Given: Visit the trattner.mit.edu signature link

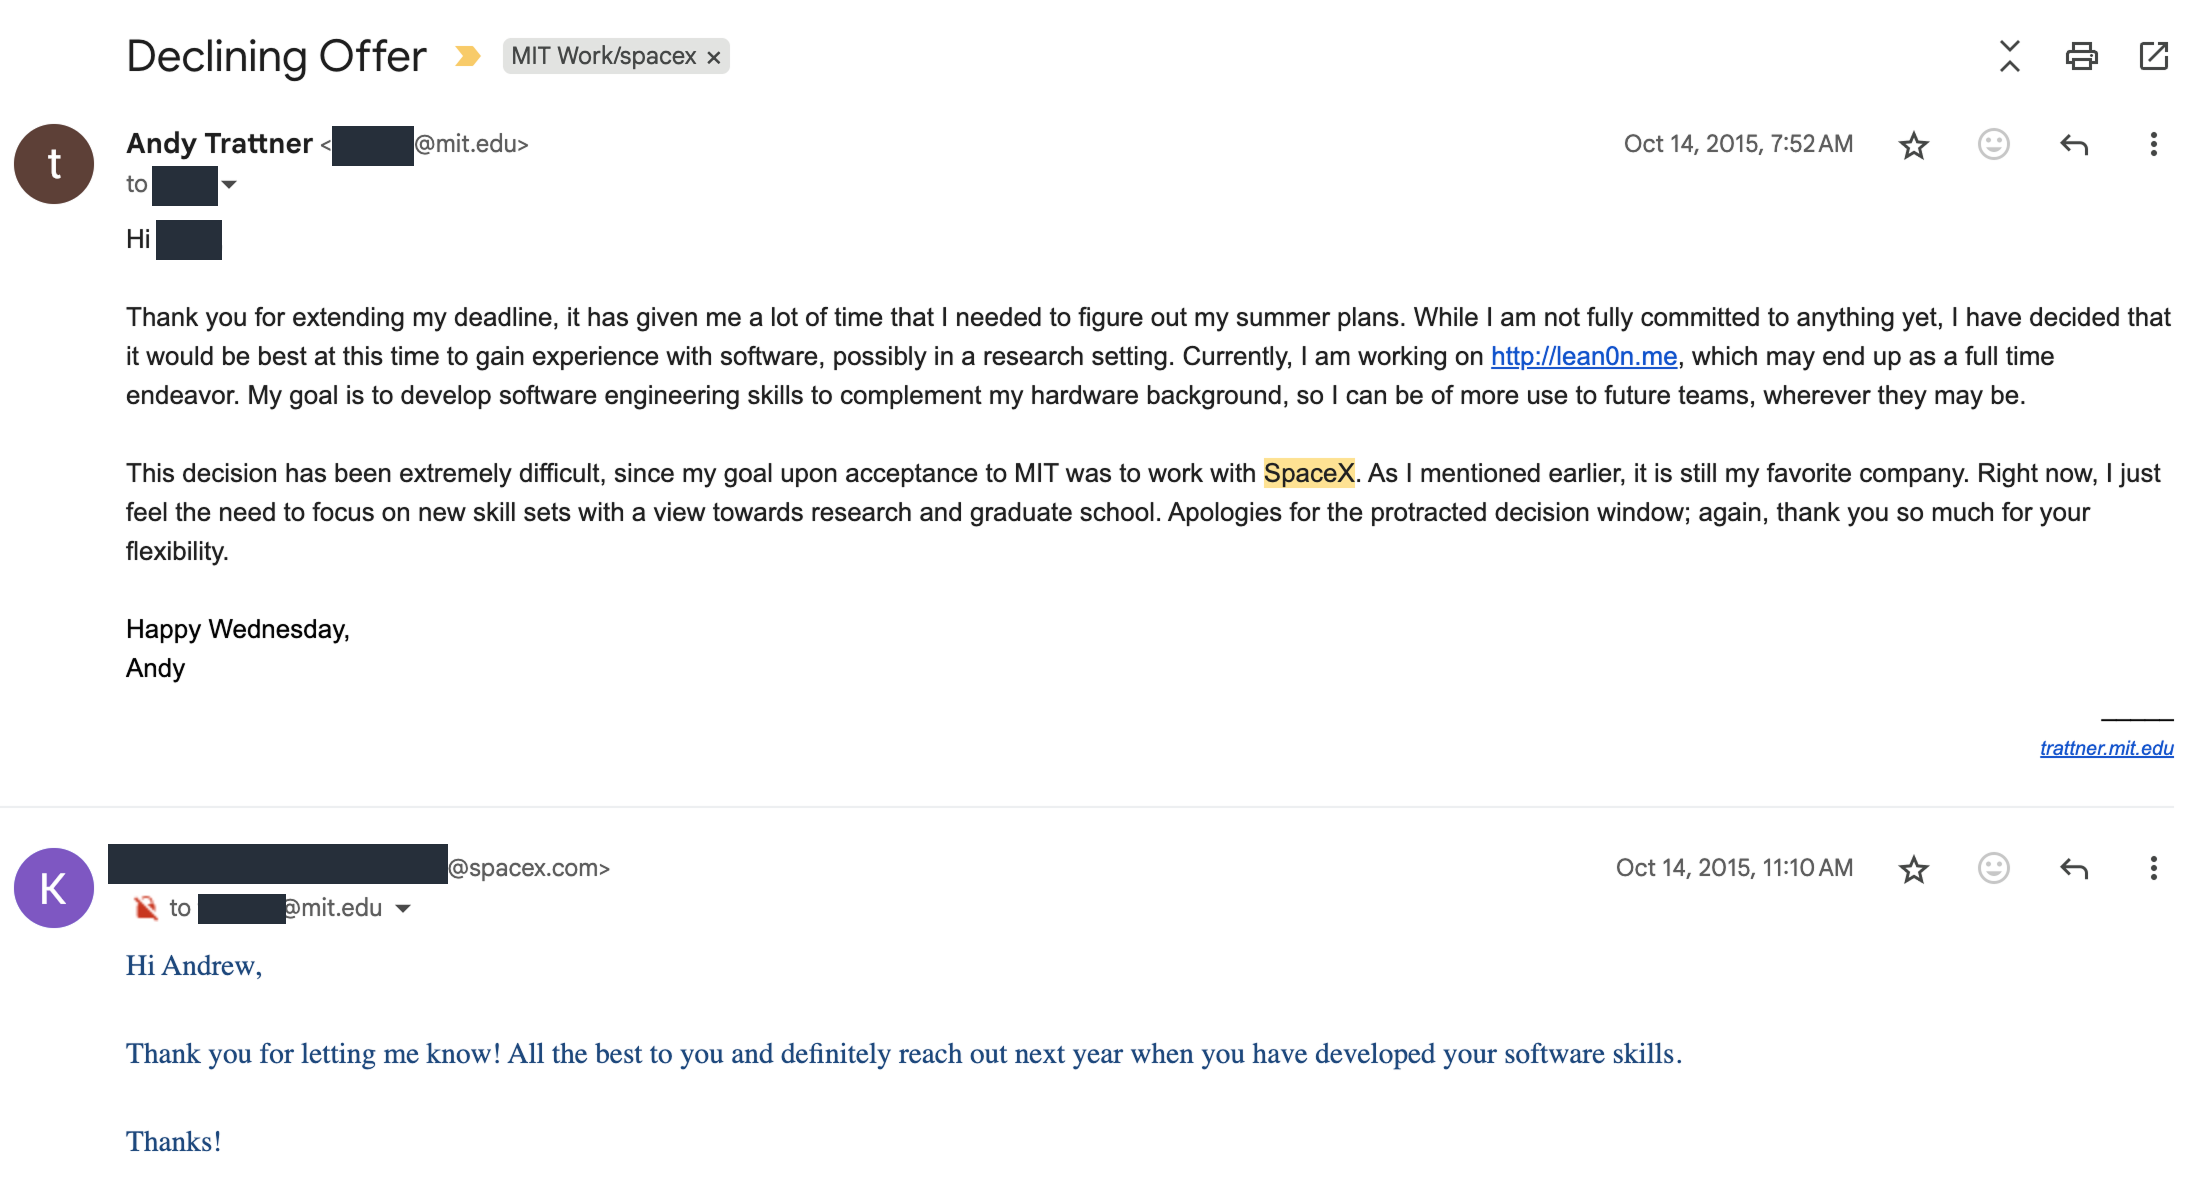Looking at the screenshot, I should coord(2106,748).
